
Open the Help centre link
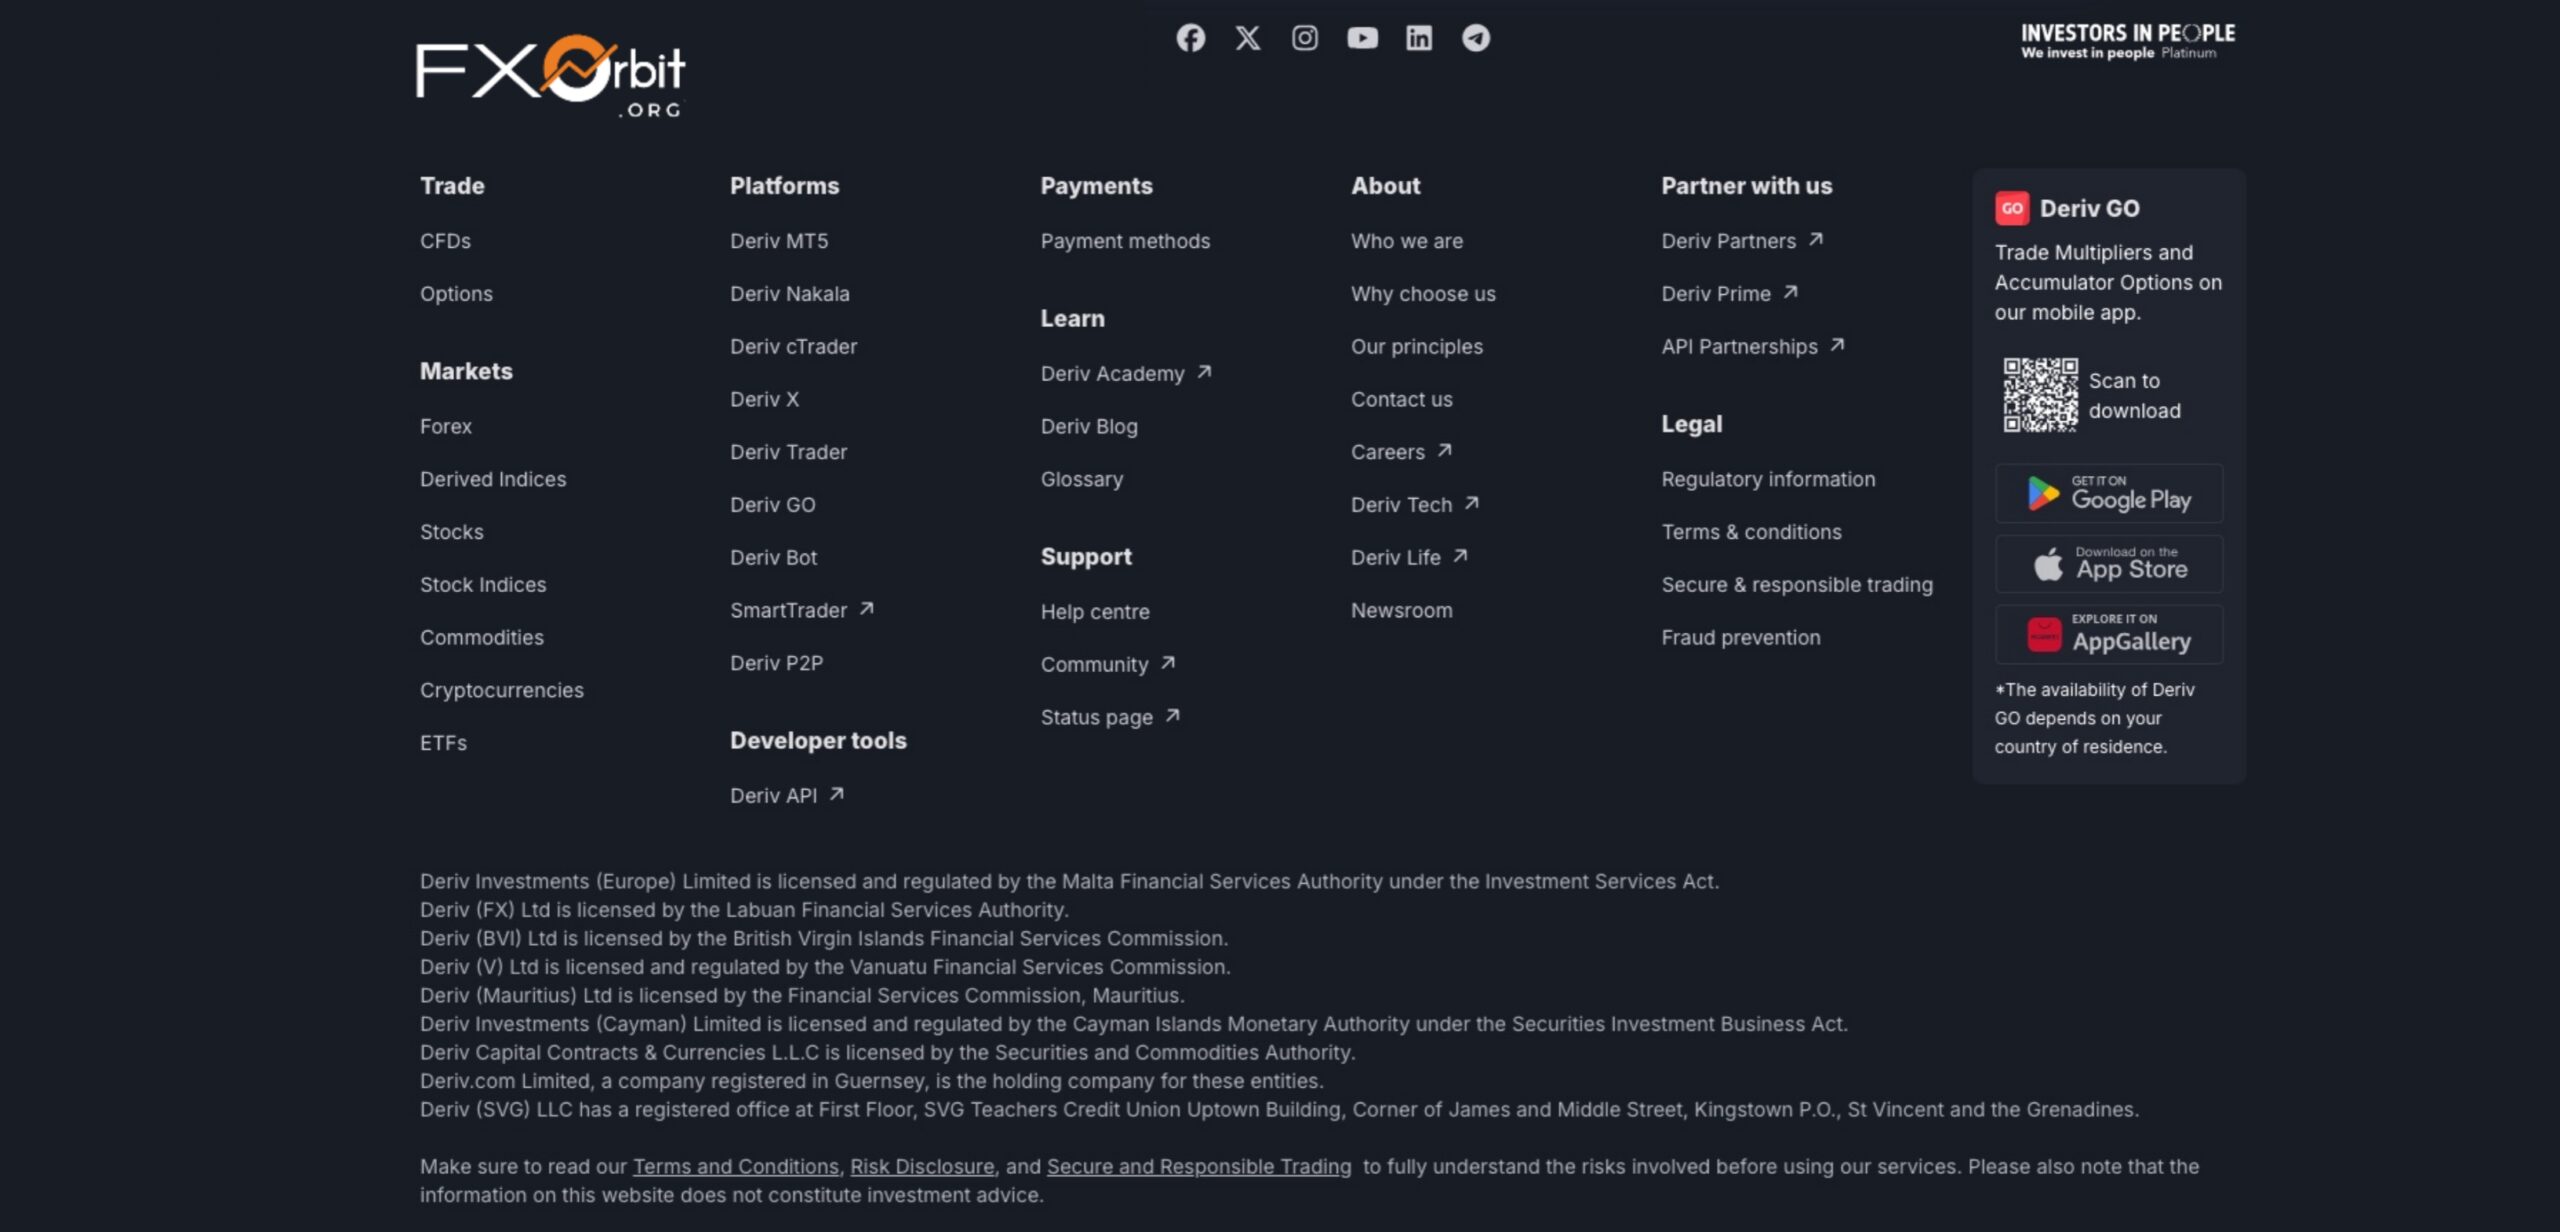(x=1095, y=612)
